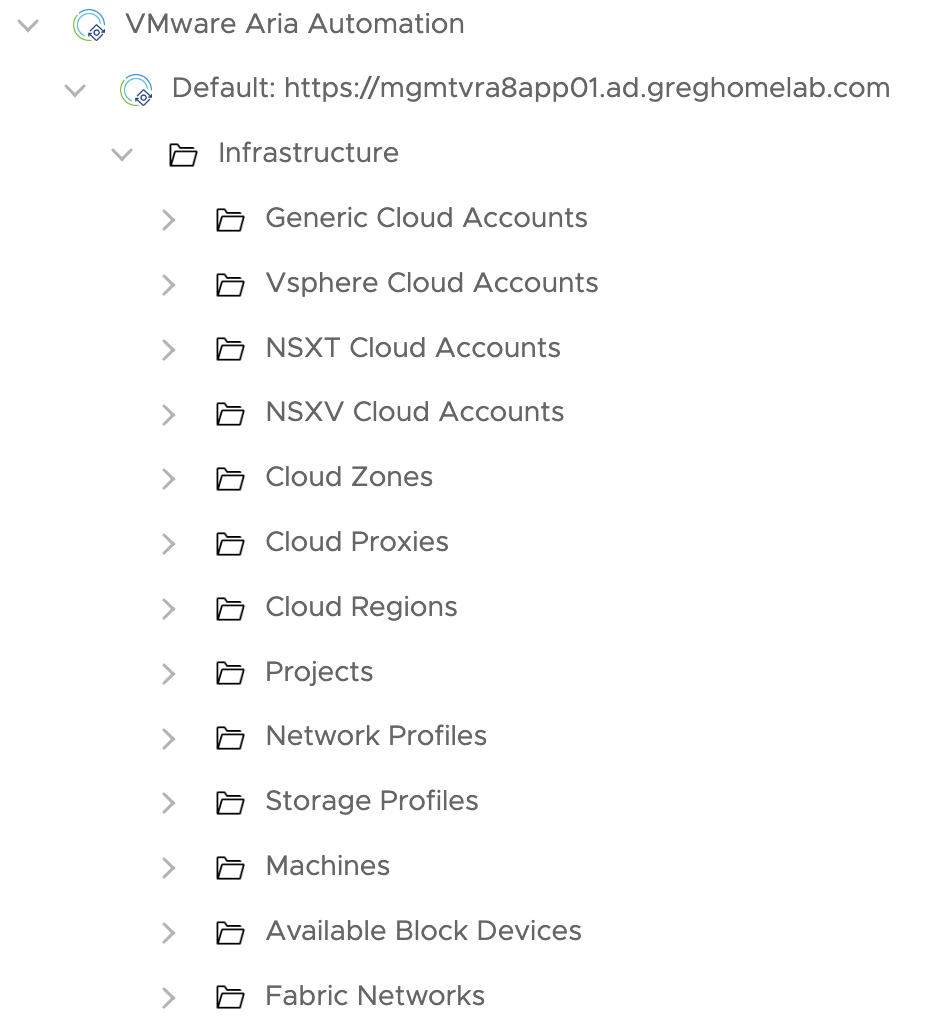Image resolution: width=952 pixels, height=1026 pixels.
Task: Expand the Storage Profiles folder
Action: pos(169,803)
